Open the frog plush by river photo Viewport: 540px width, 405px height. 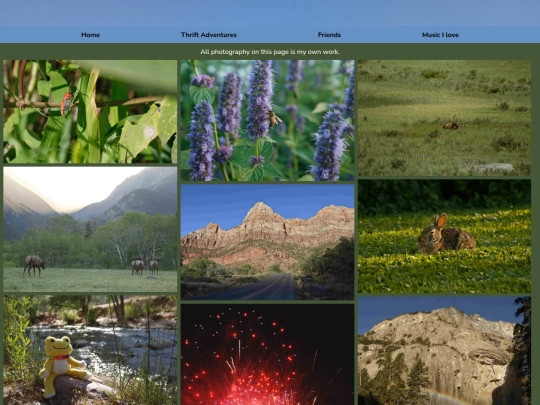point(90,350)
